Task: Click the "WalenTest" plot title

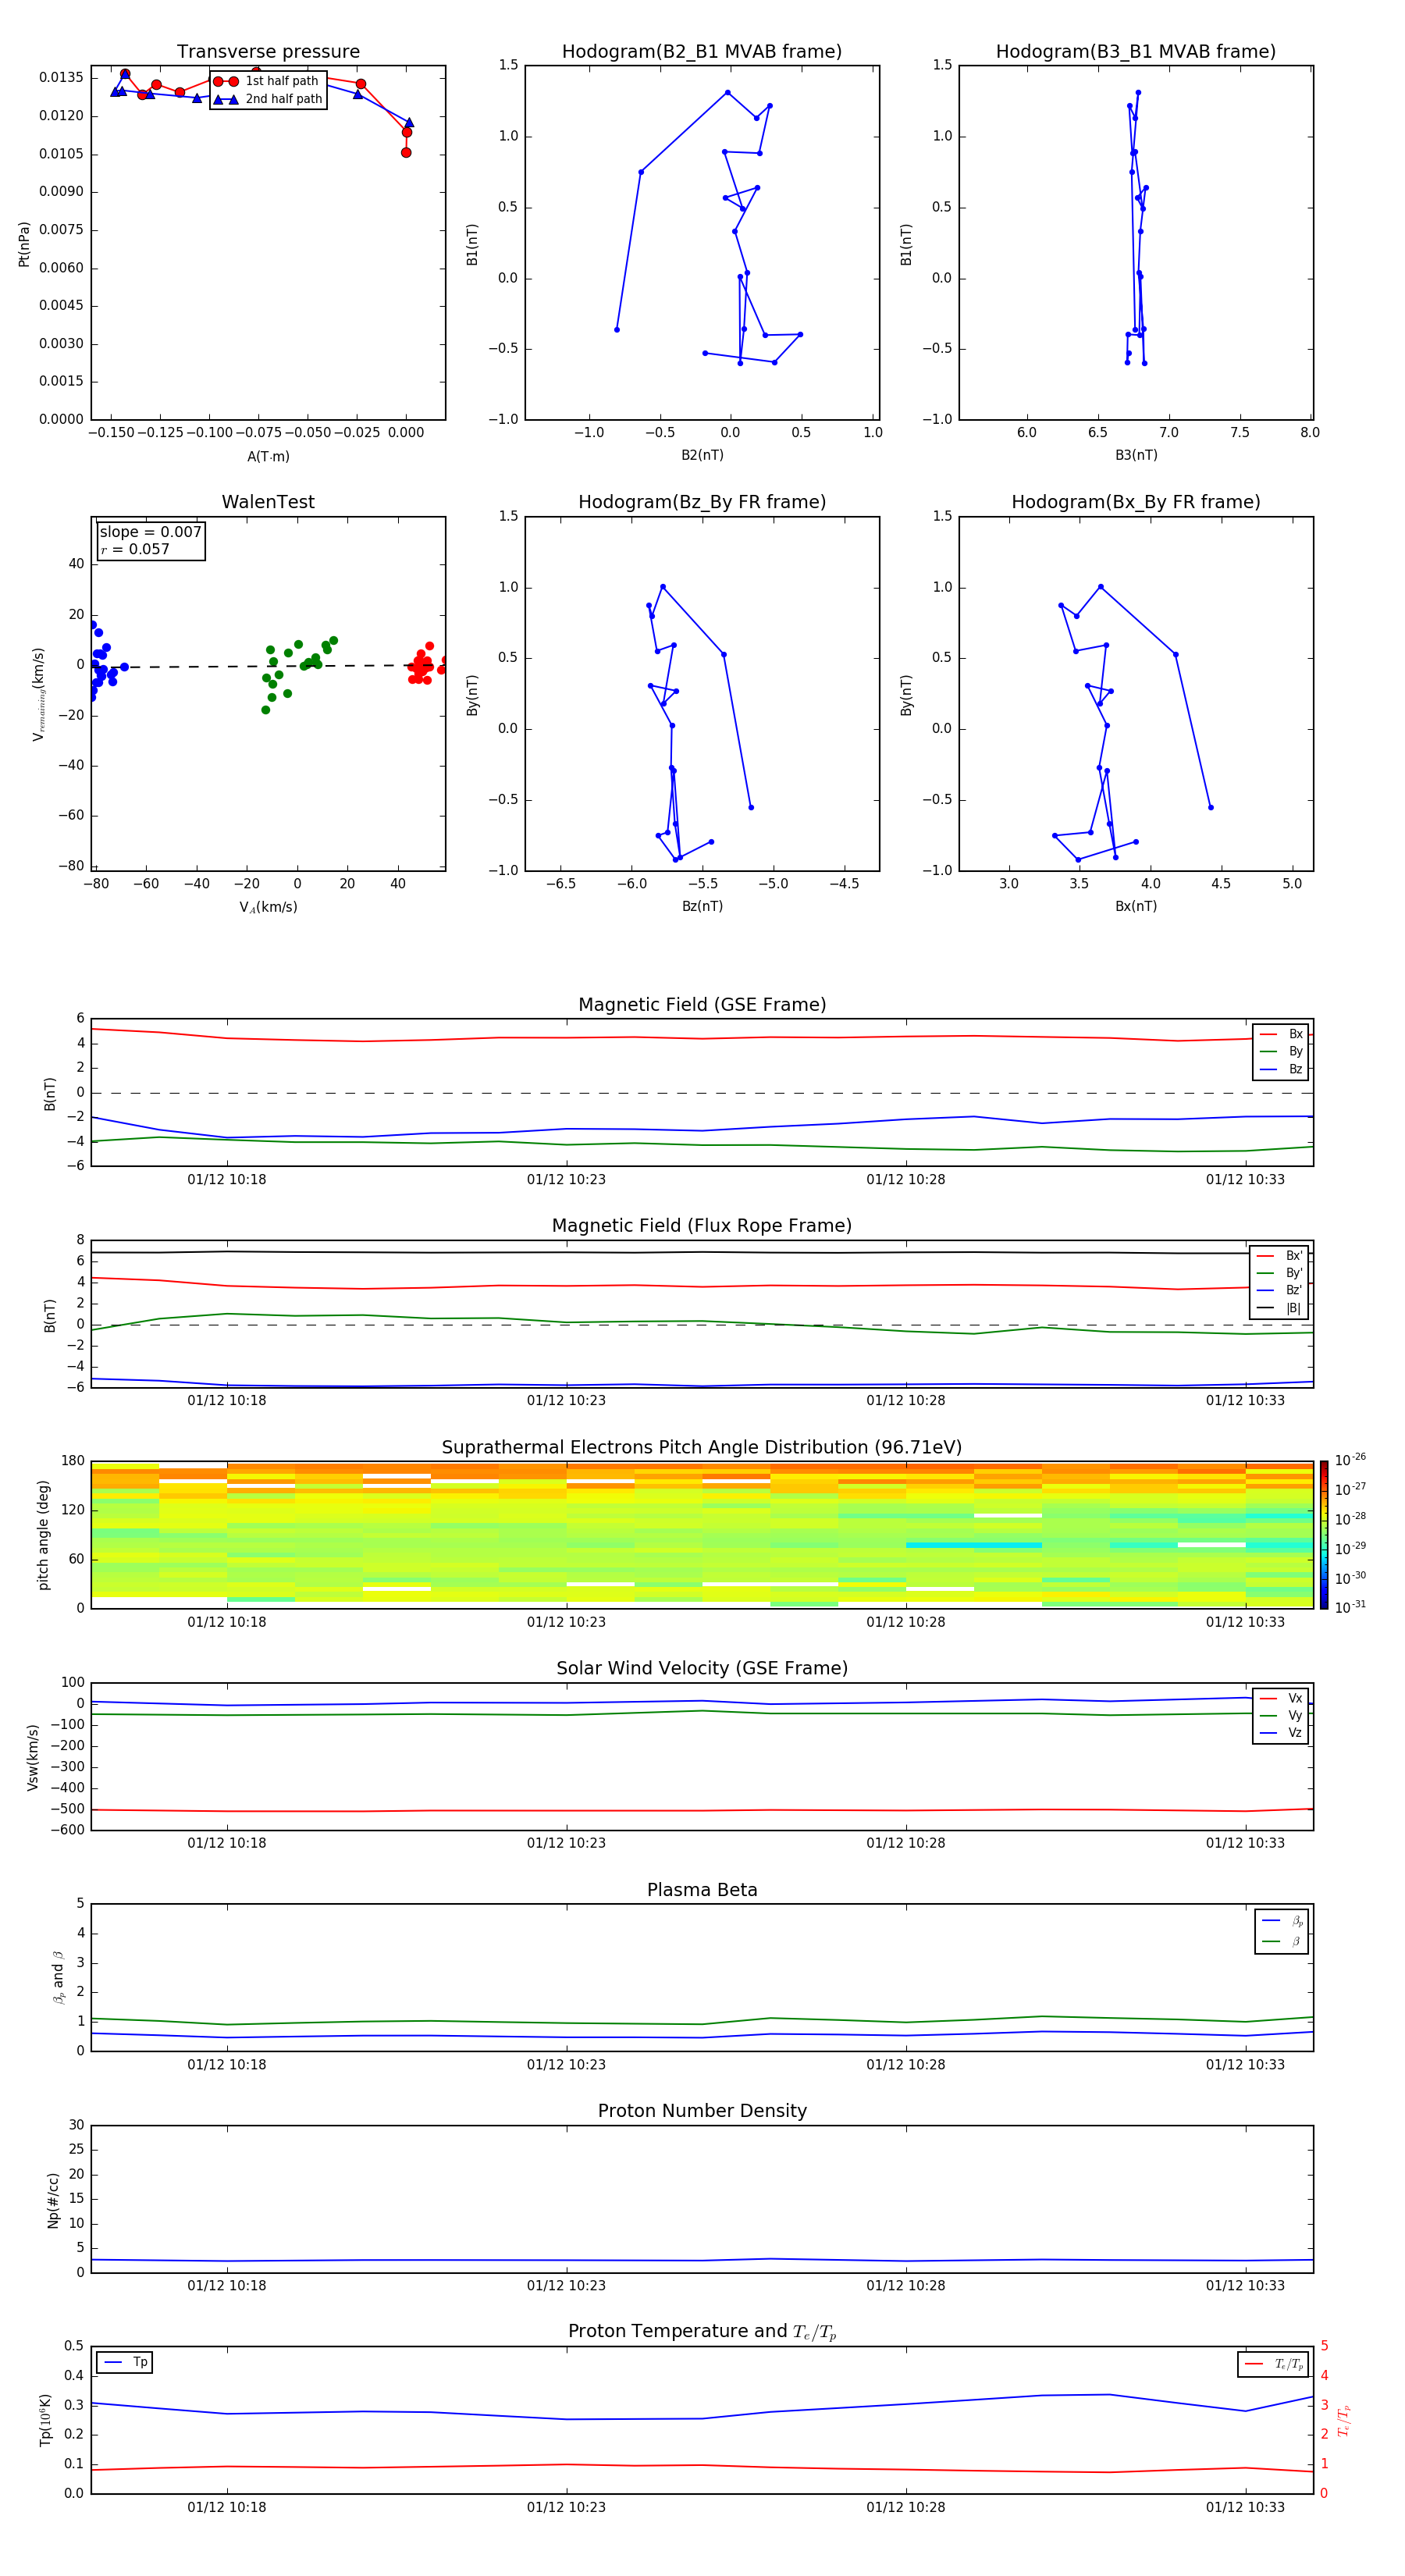Action: (x=268, y=502)
